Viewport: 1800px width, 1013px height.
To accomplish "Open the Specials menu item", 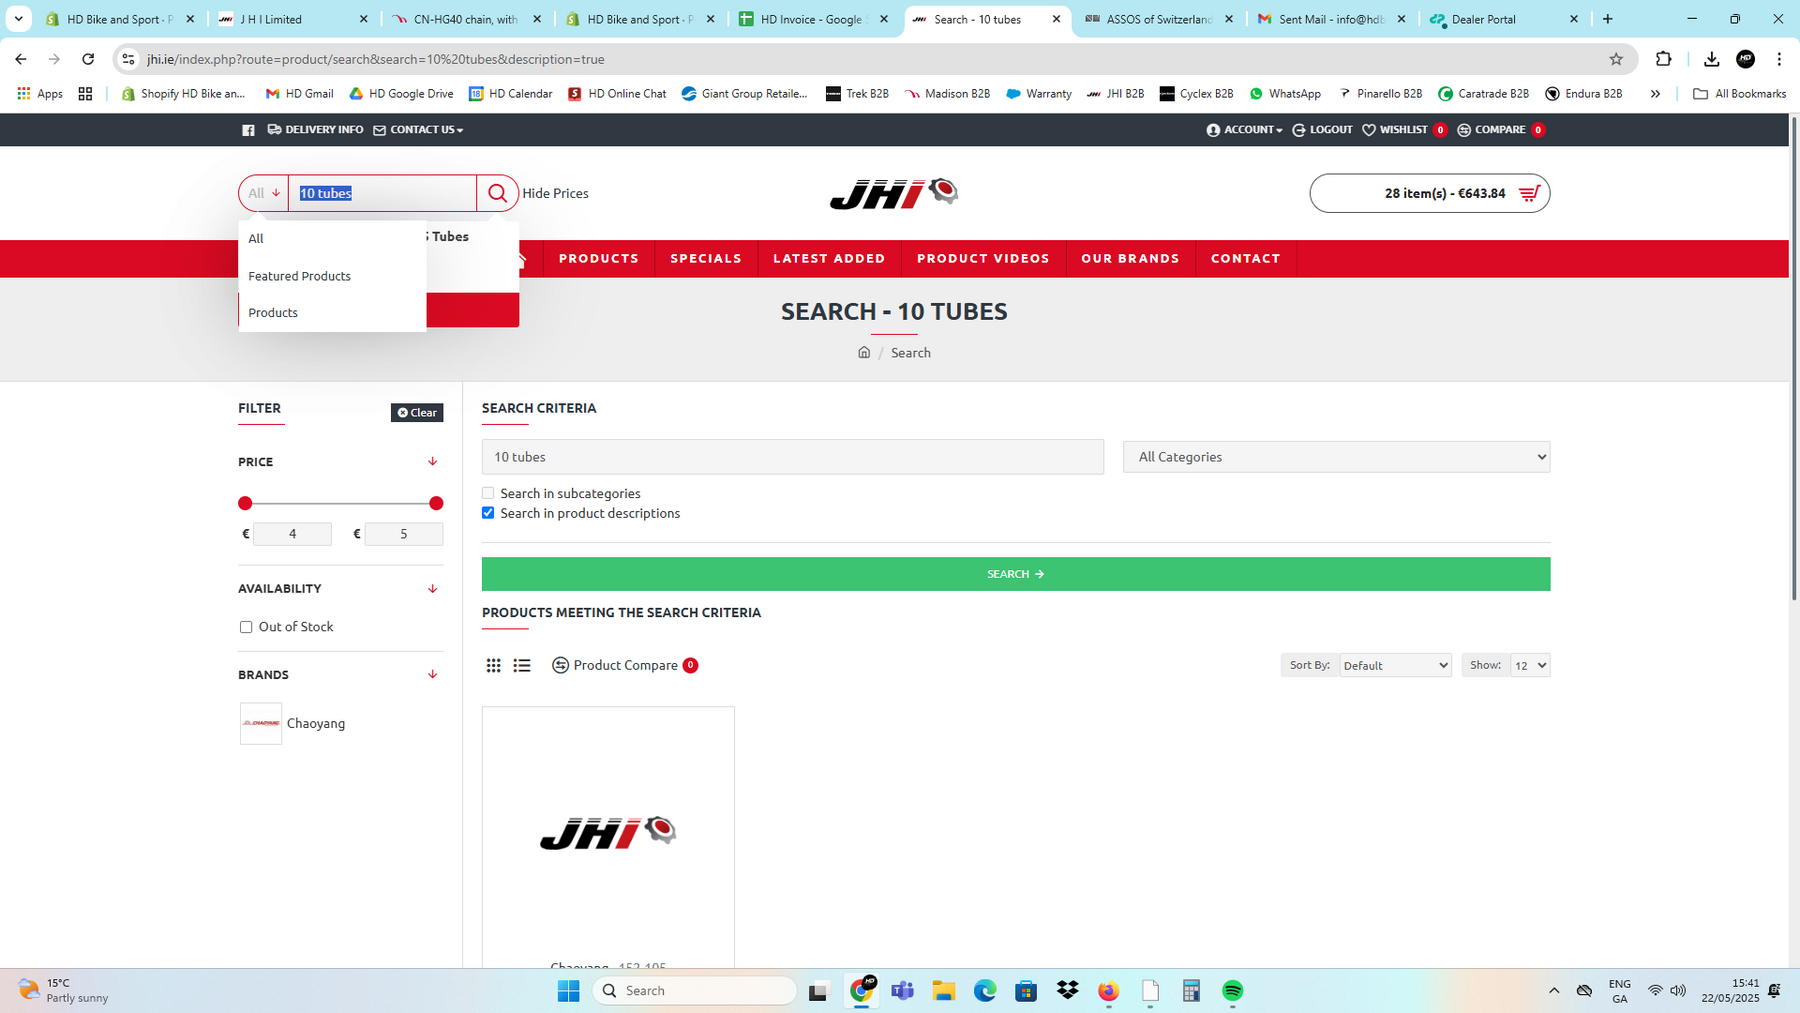I will point(706,258).
